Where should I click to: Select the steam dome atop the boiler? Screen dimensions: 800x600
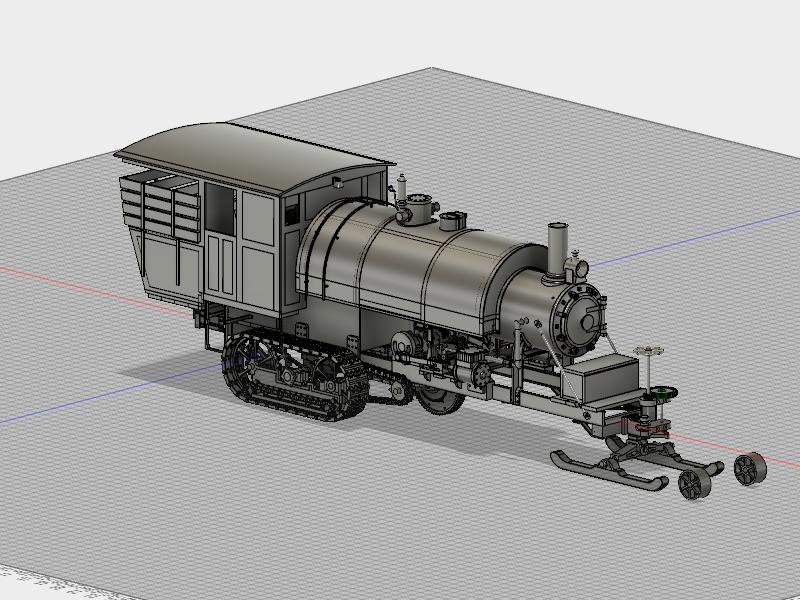[x=418, y=209]
